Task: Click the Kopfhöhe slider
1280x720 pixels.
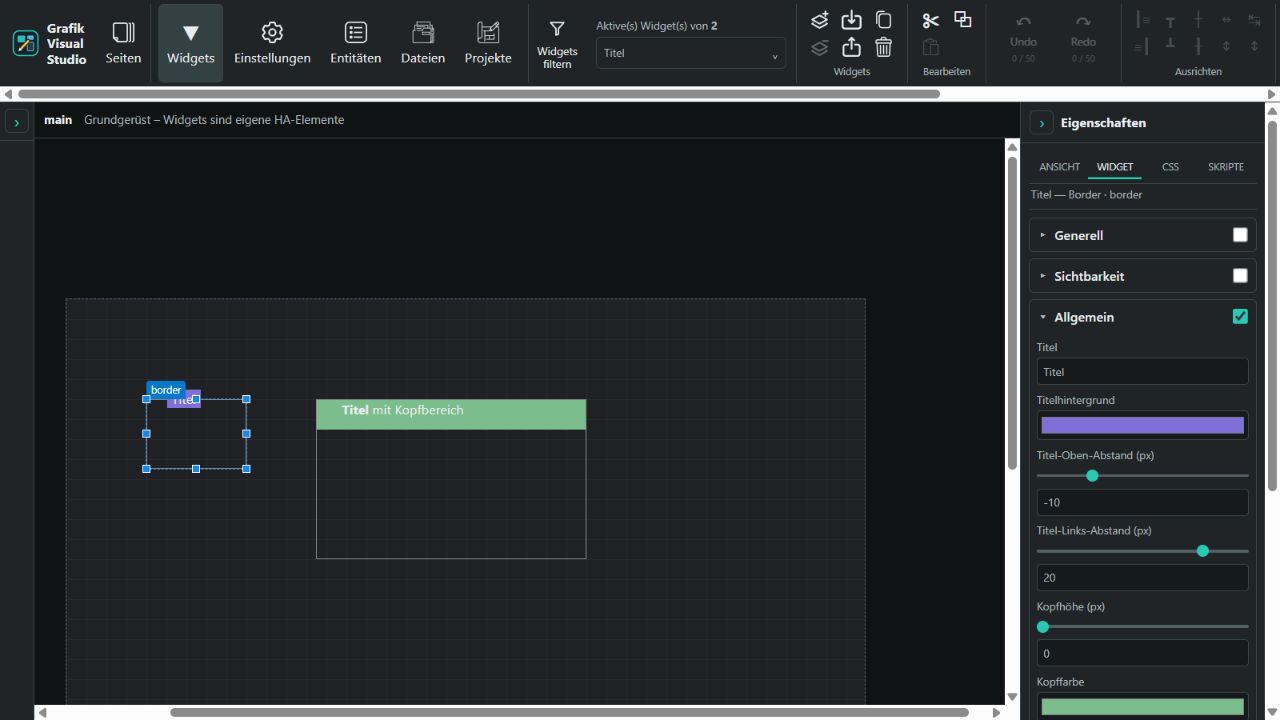Action: pos(1143,627)
